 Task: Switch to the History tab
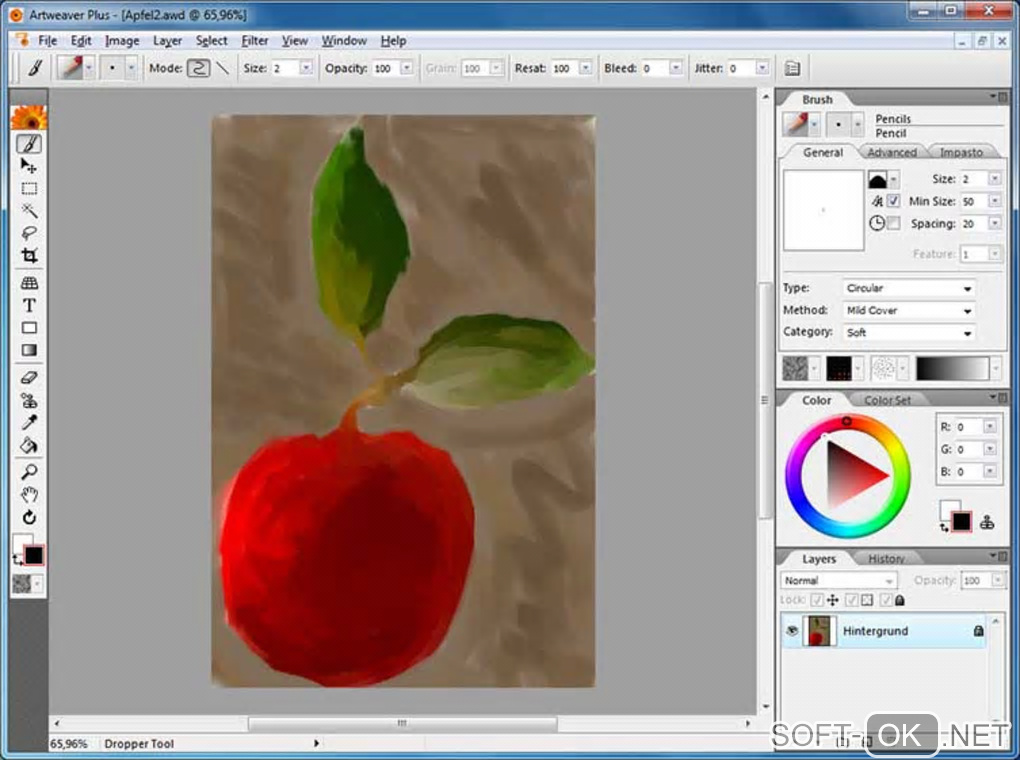pos(886,559)
